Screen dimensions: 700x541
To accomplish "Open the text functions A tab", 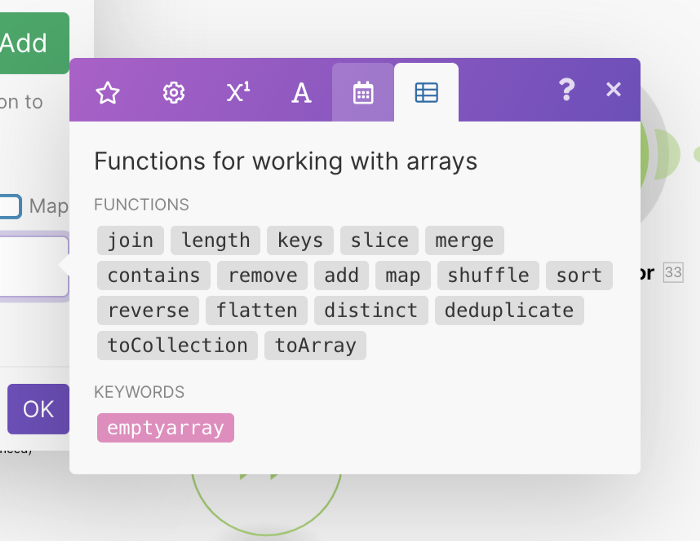I will pos(301,93).
